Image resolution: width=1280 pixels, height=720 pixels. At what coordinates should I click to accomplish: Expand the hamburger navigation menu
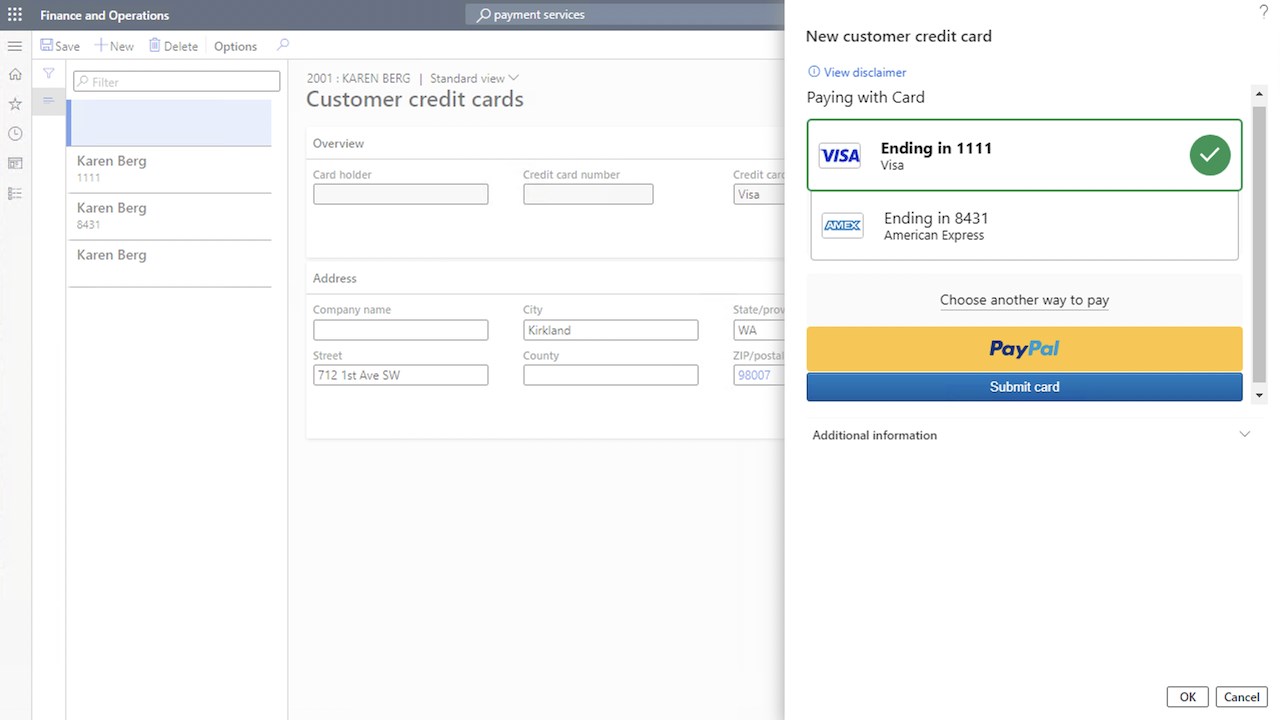pos(15,46)
